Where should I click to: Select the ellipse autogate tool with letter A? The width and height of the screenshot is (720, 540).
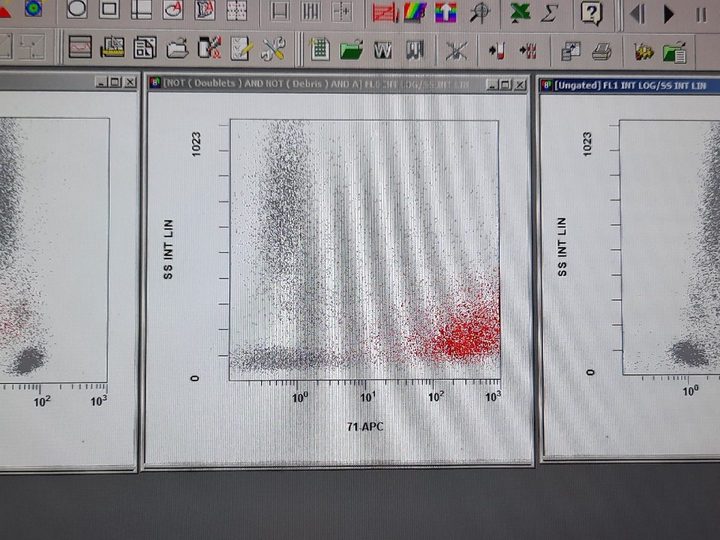173,10
